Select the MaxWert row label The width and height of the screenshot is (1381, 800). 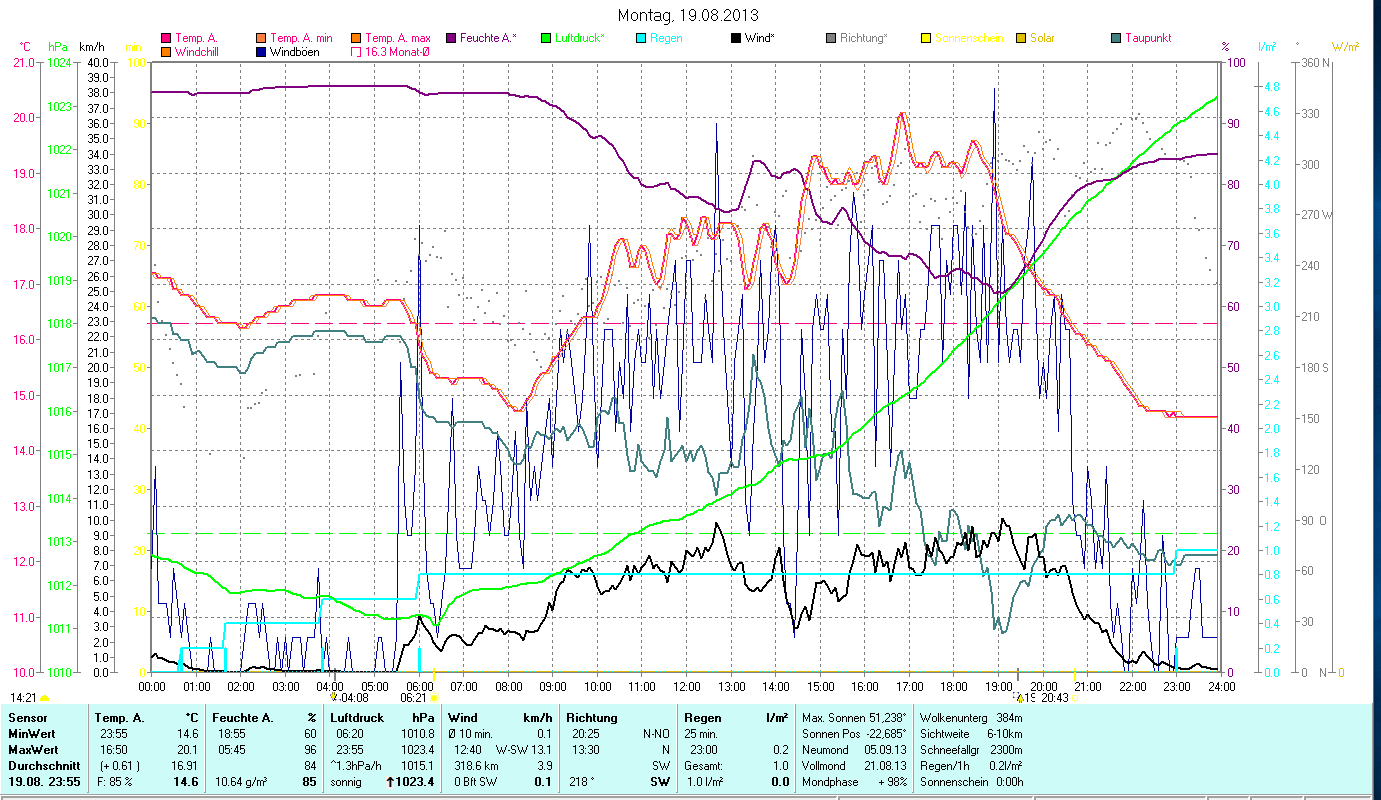34,750
